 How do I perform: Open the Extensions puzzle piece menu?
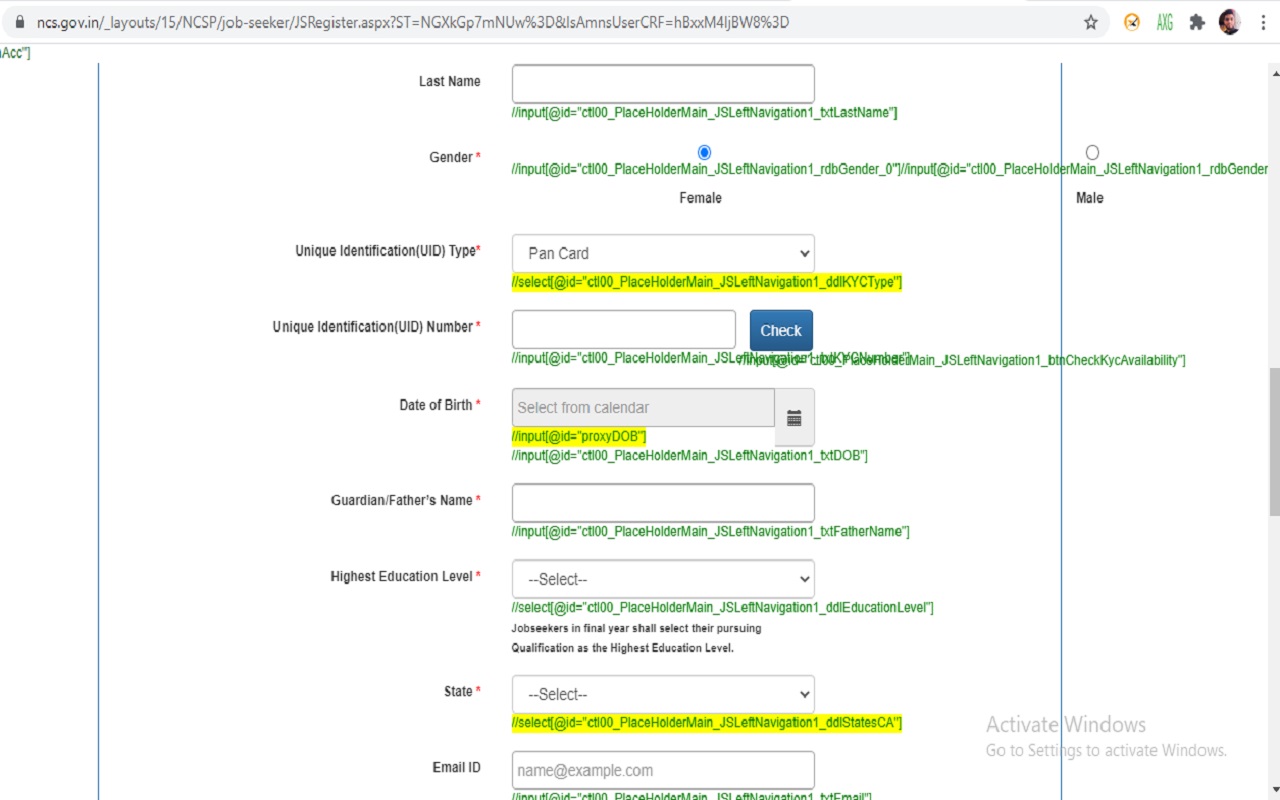(1197, 22)
